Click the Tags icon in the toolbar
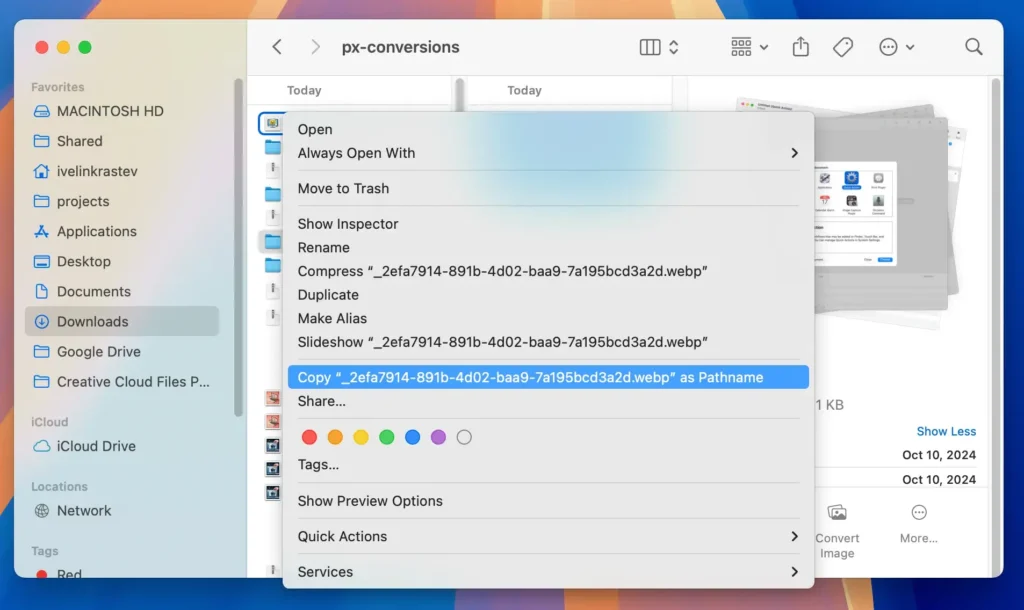Image resolution: width=1024 pixels, height=610 pixels. tap(843, 47)
